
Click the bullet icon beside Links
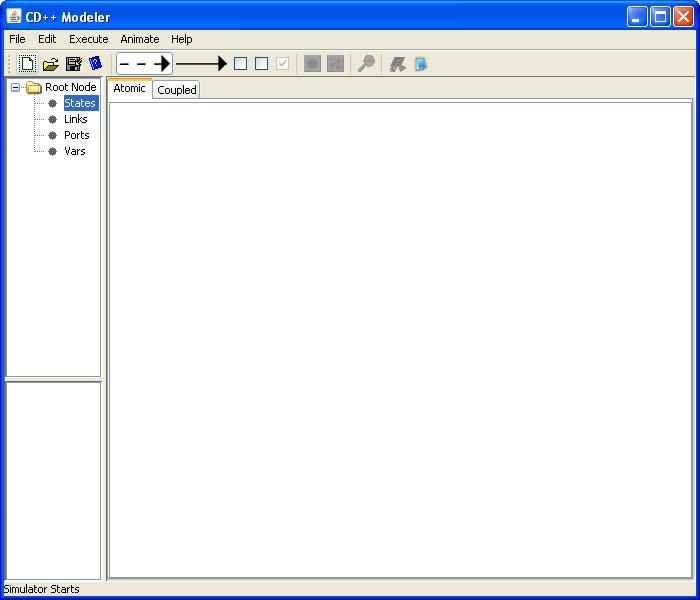52,120
